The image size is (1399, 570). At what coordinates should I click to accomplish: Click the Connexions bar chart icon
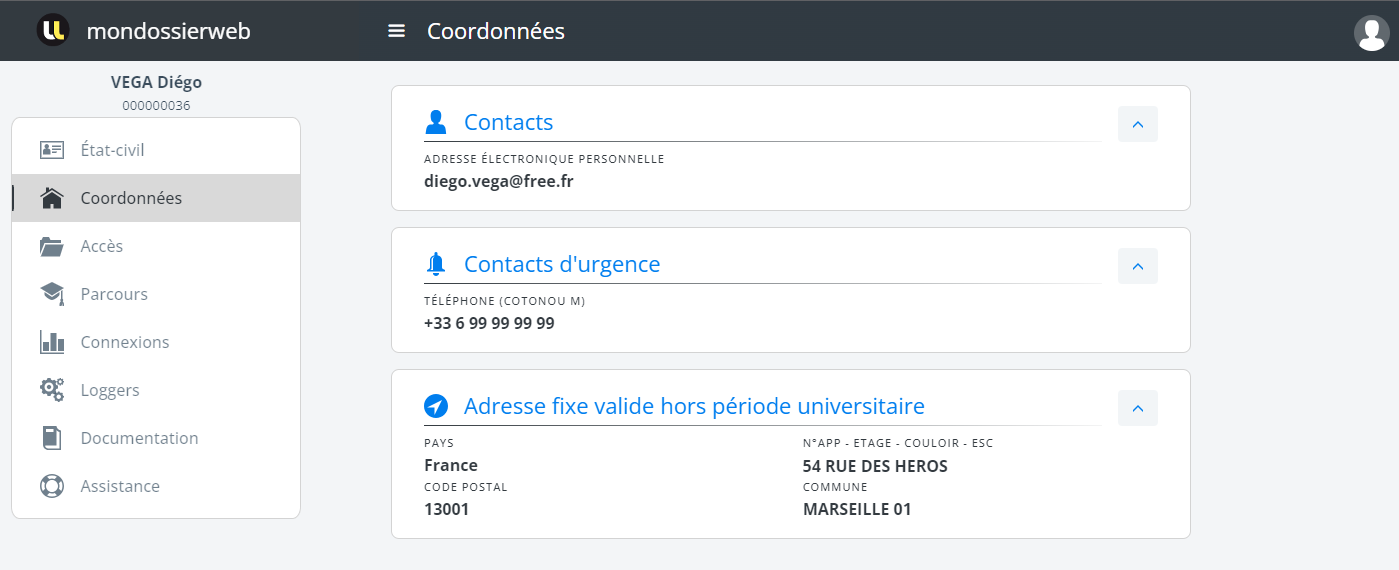[x=52, y=342]
